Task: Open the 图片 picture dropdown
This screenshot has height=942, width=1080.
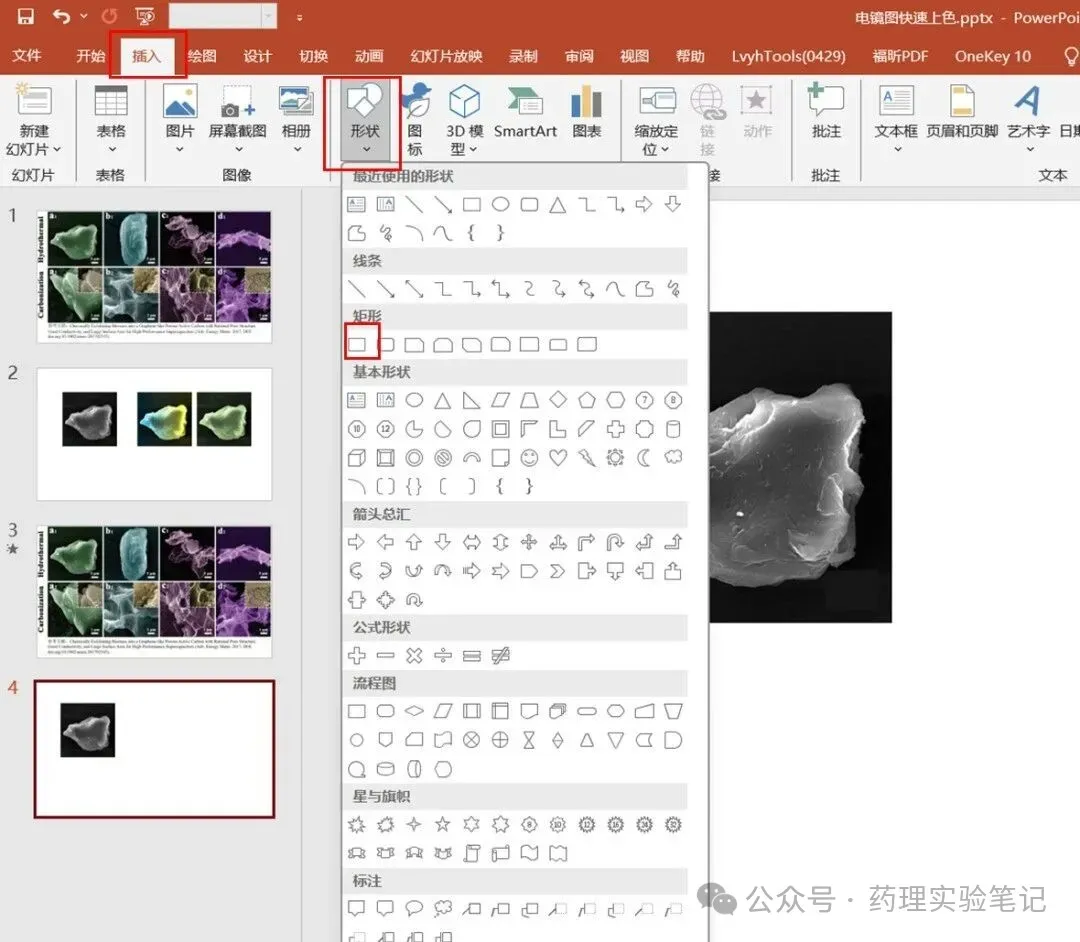Action: [x=180, y=120]
